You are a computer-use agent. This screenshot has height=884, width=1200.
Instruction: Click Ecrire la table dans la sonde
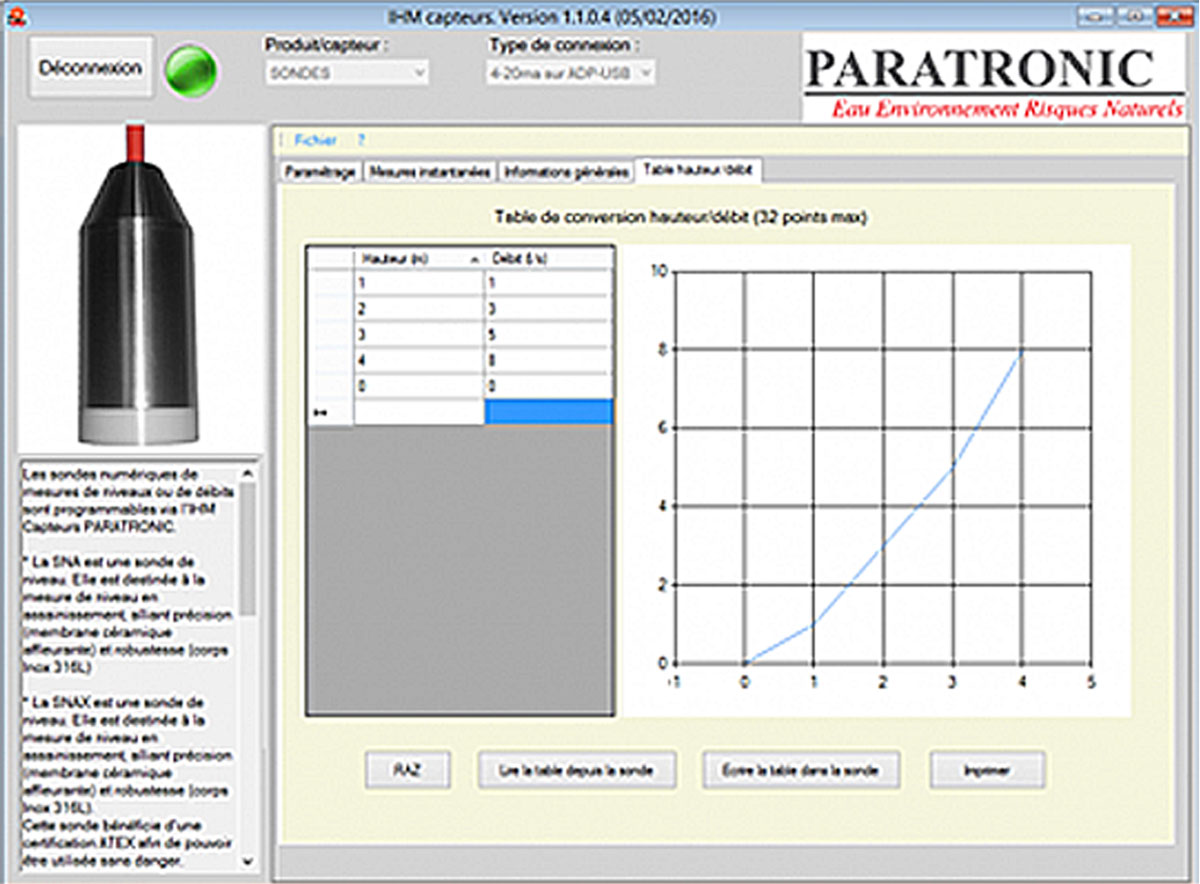click(802, 771)
